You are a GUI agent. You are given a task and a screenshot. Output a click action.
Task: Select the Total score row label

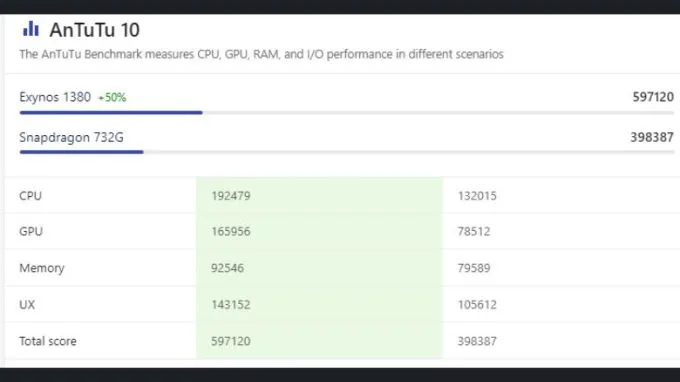tap(48, 341)
